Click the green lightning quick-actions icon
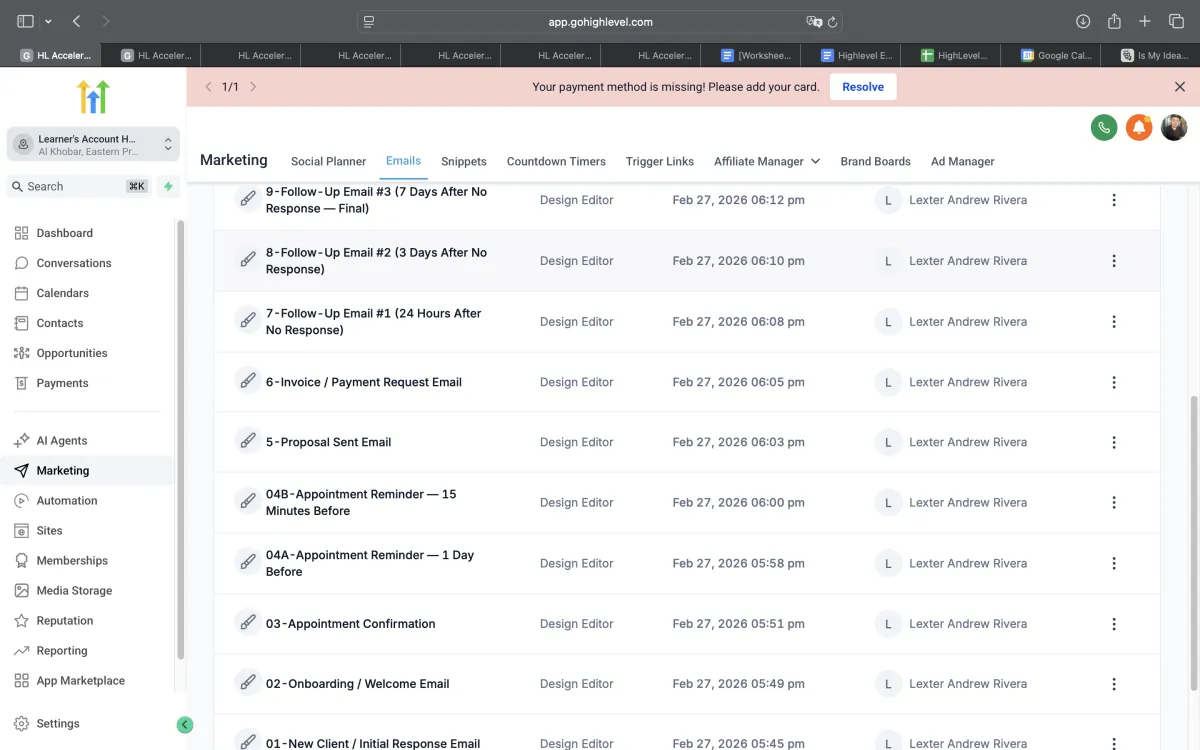 168,186
